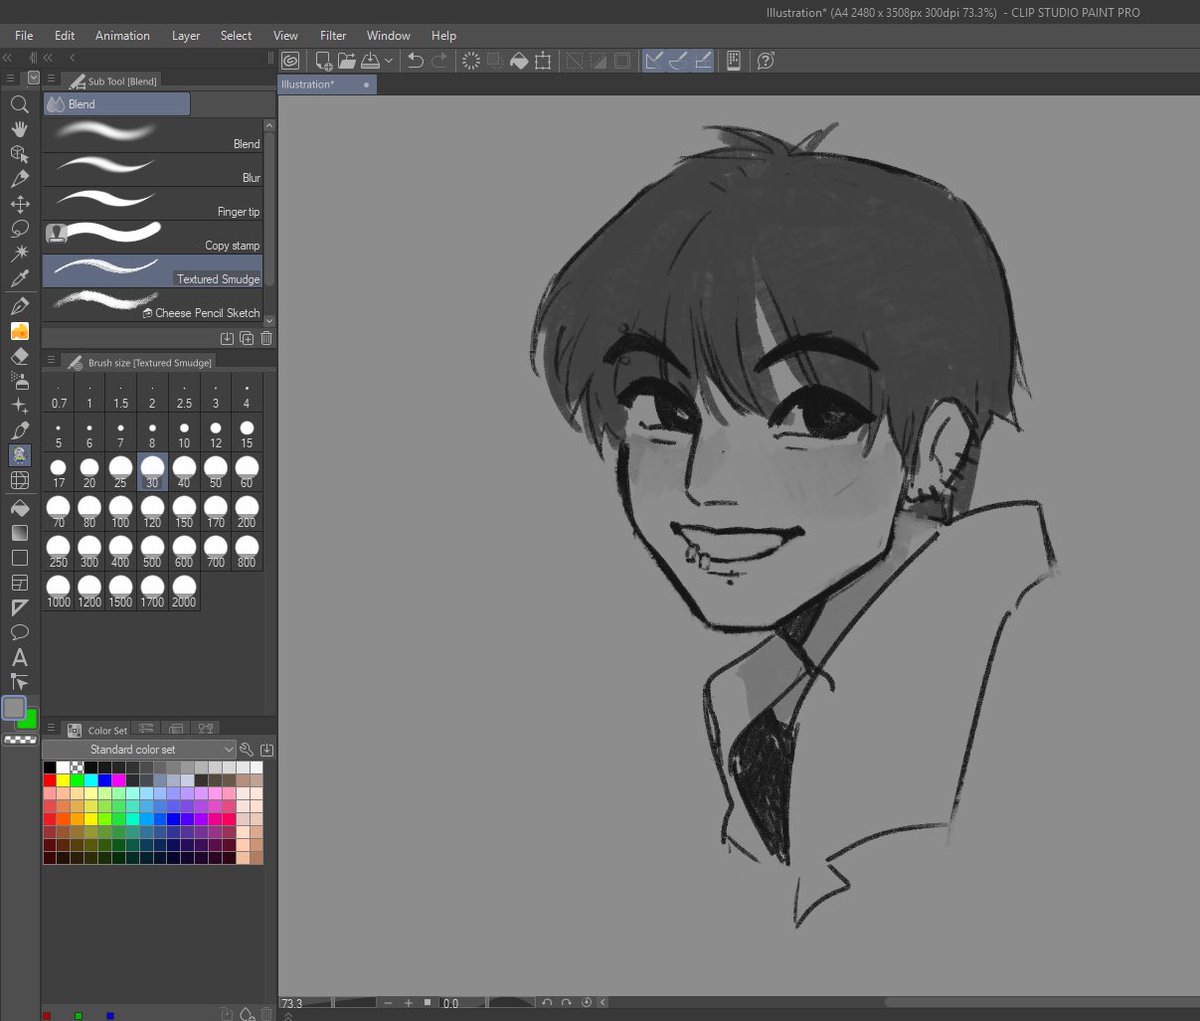Screen dimensions: 1200x1021
Task: Open a file using folder icon
Action: click(x=347, y=61)
